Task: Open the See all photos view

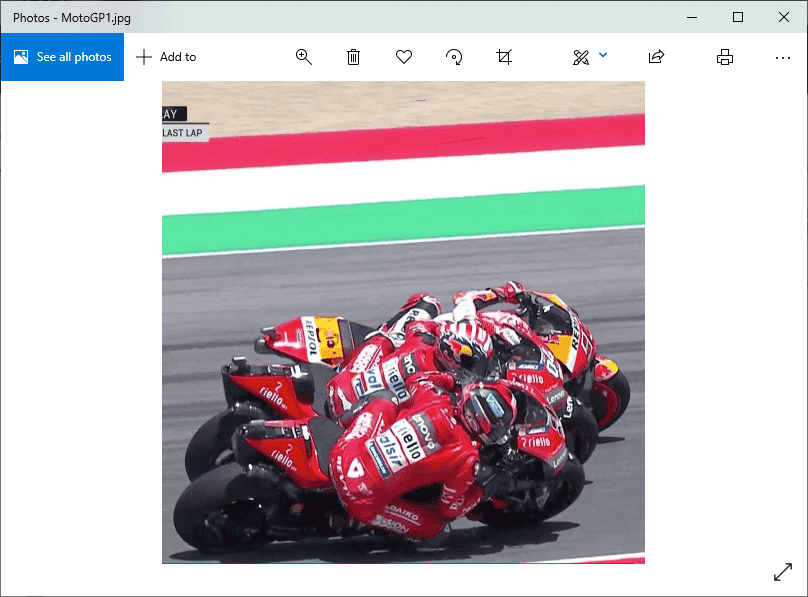Action: tap(62, 57)
